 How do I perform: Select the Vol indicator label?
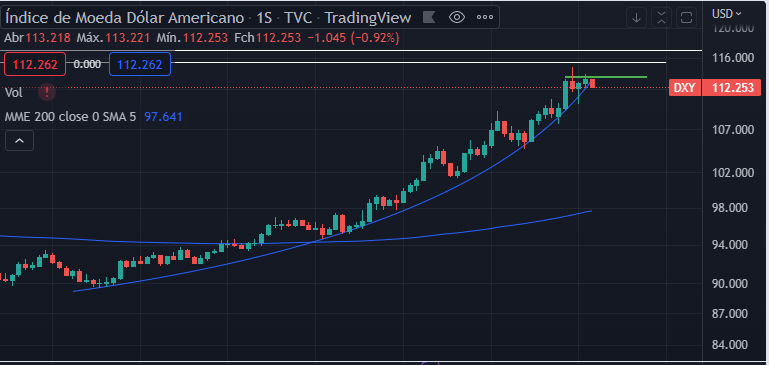tap(14, 92)
